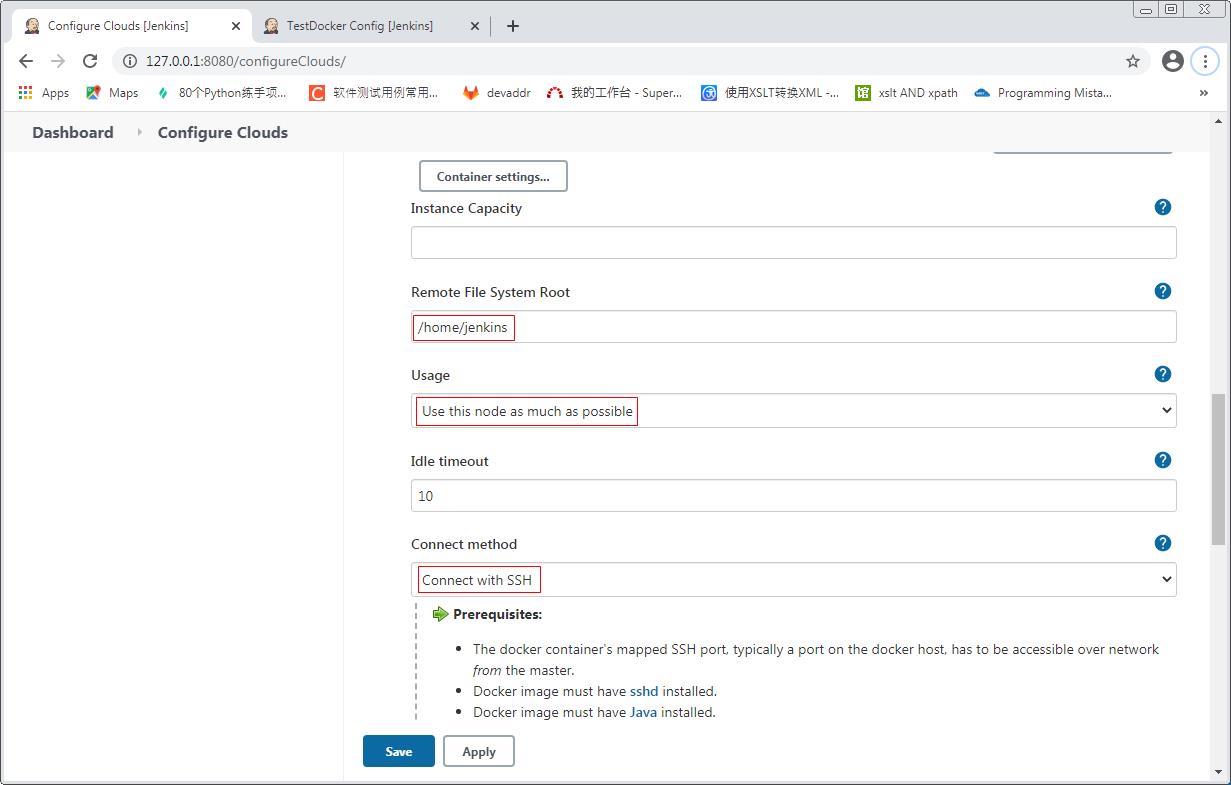Viewport: 1231px width, 785px height.
Task: Show help for Idle timeout
Action: pyautogui.click(x=1162, y=460)
